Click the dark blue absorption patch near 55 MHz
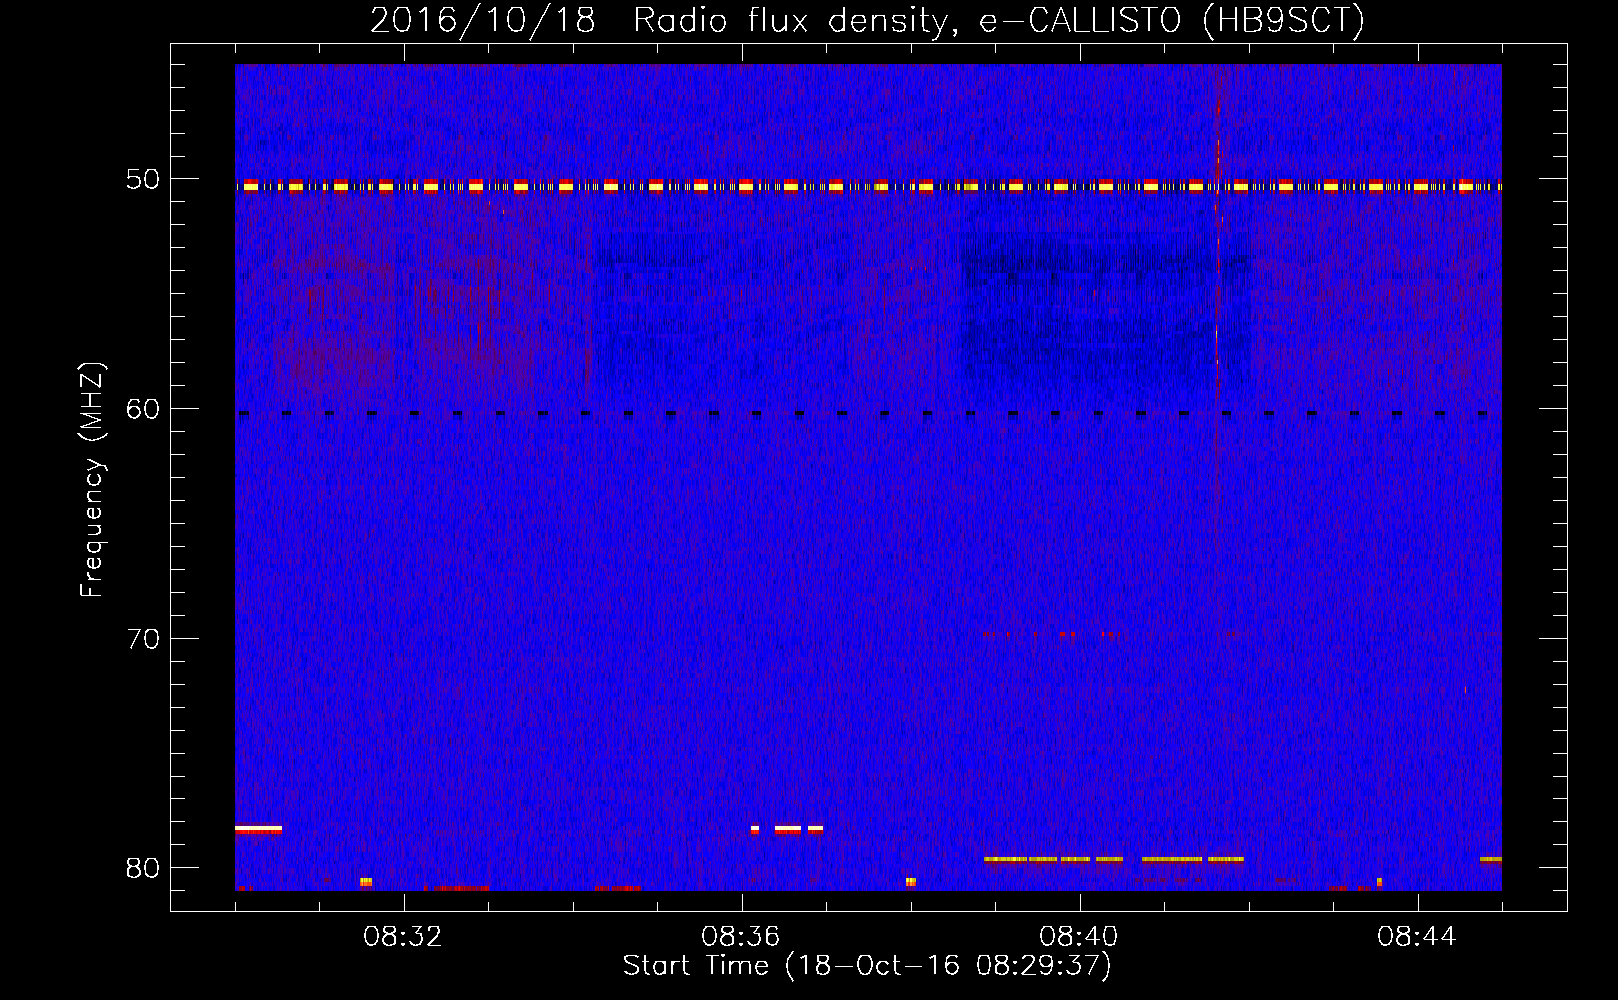This screenshot has width=1618, height=1000. [1105, 310]
